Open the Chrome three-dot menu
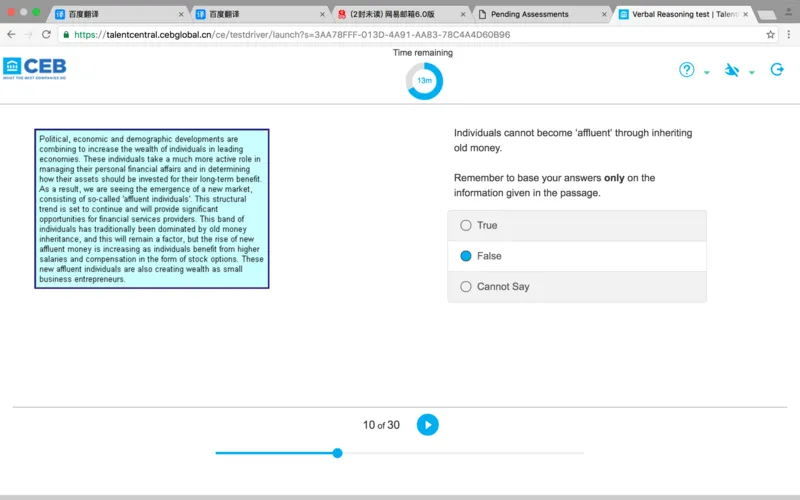Viewport: 800px width, 500px height. click(x=790, y=34)
